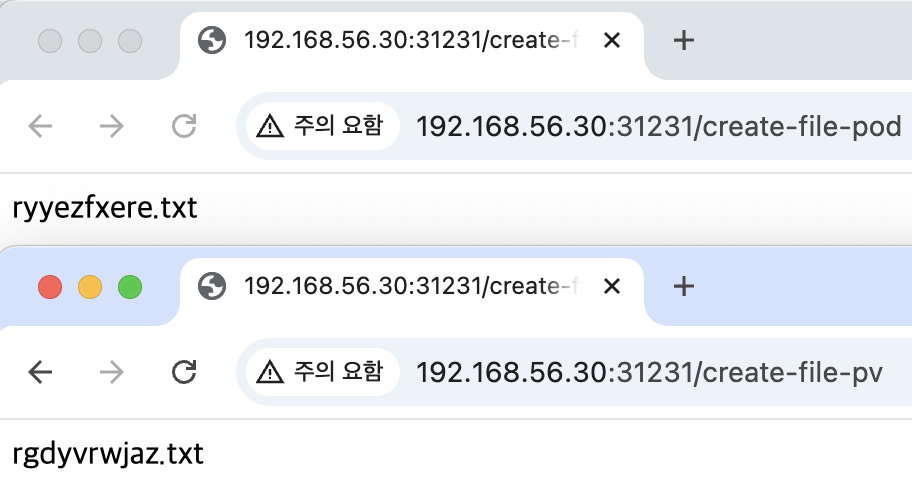This screenshot has width=912, height=486.
Task: Open new tab in top browser window
Action: click(x=683, y=40)
